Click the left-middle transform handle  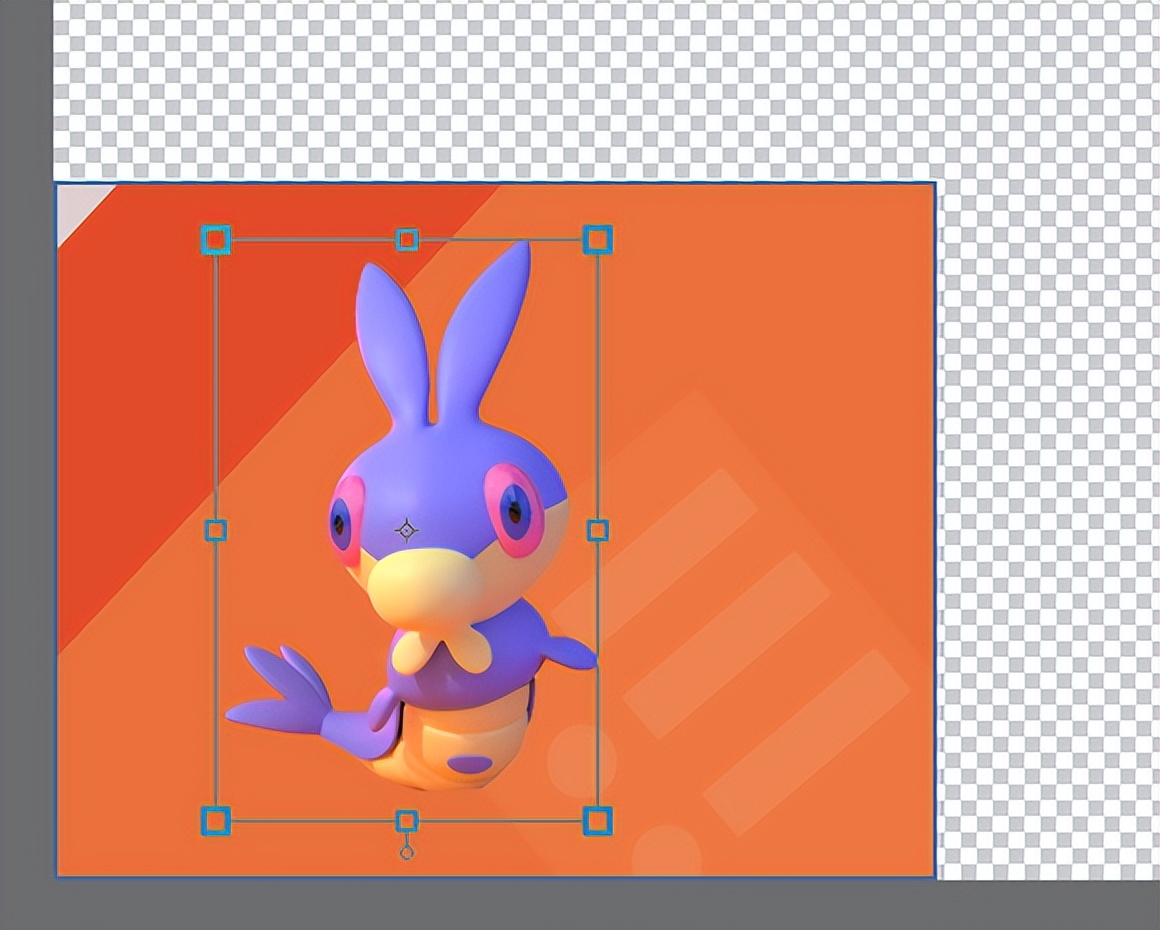coord(216,530)
